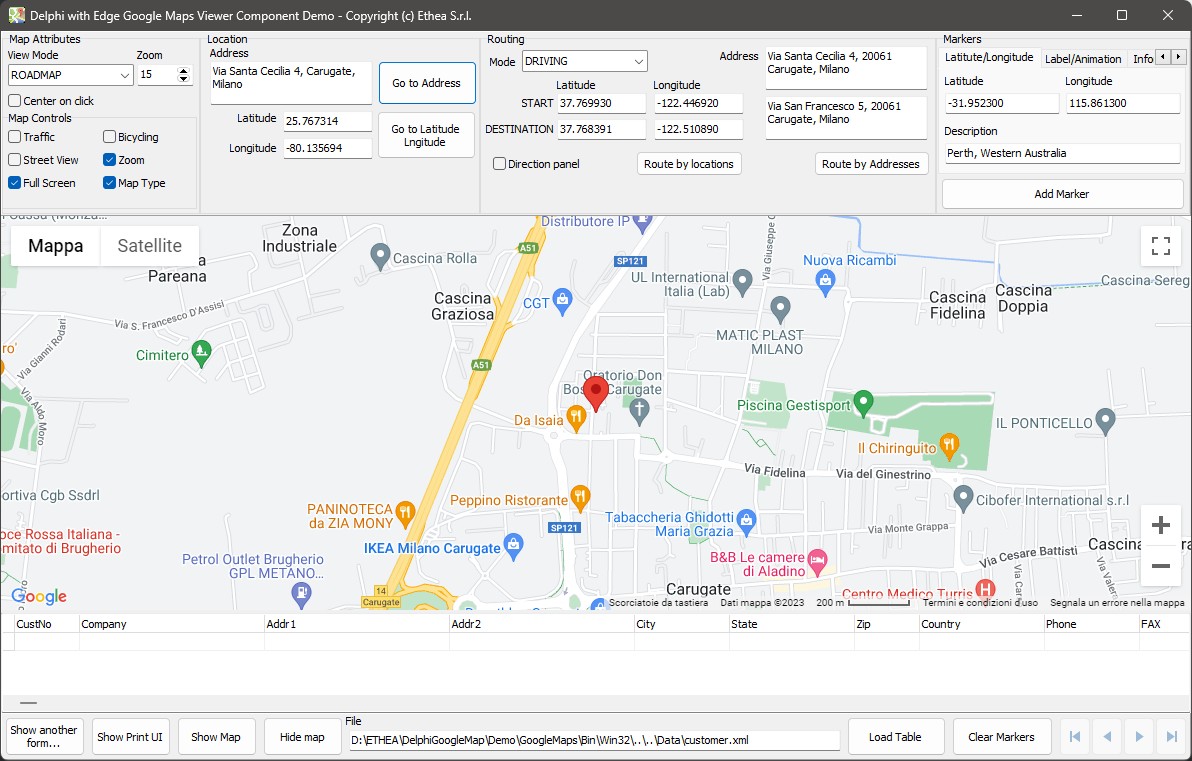Click the Peppino Ristorante pin icon

[x=580, y=498]
